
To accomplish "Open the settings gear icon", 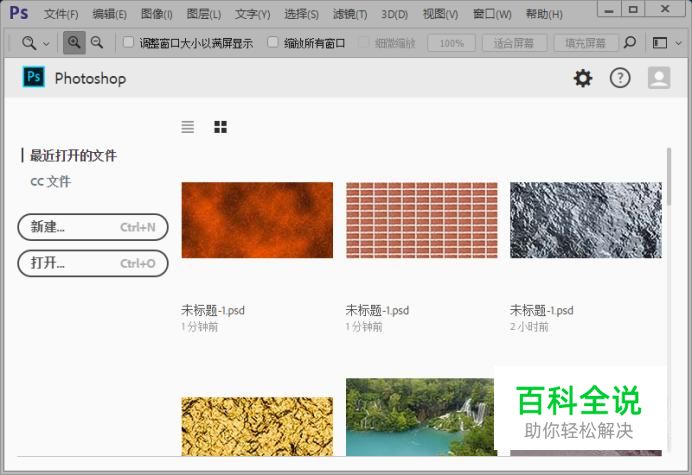I will (583, 78).
